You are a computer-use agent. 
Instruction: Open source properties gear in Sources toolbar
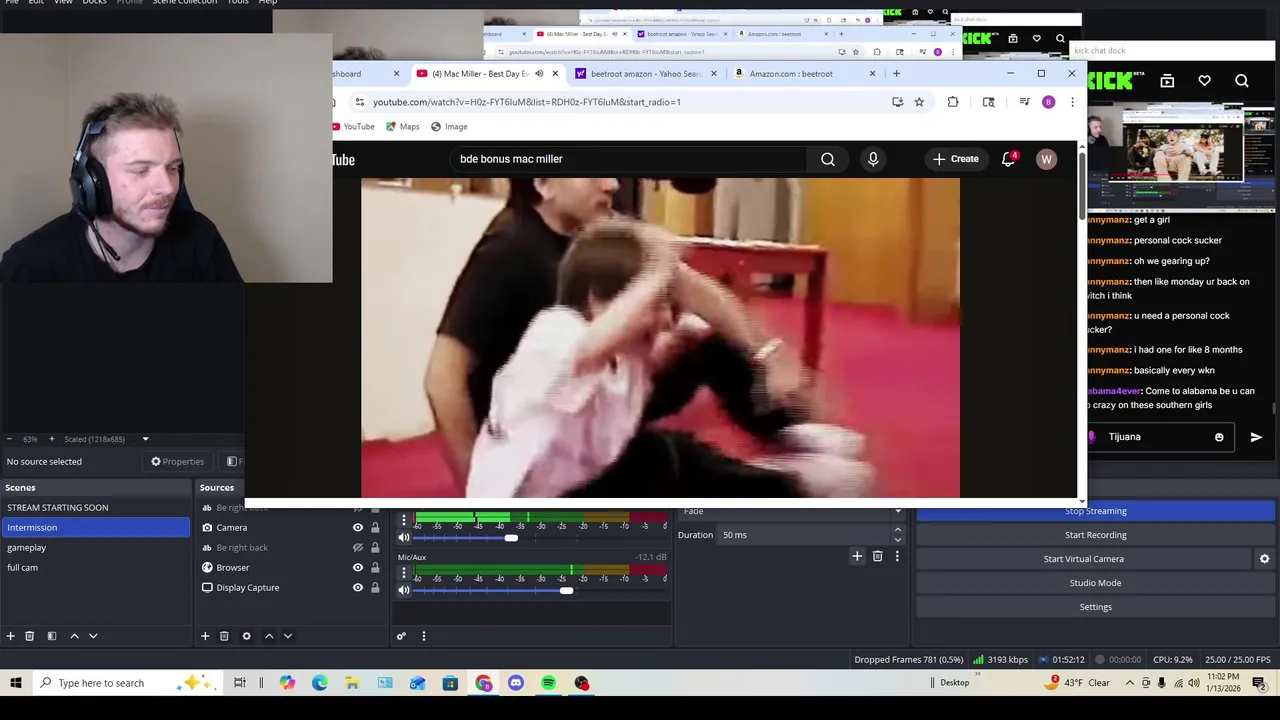[246, 636]
